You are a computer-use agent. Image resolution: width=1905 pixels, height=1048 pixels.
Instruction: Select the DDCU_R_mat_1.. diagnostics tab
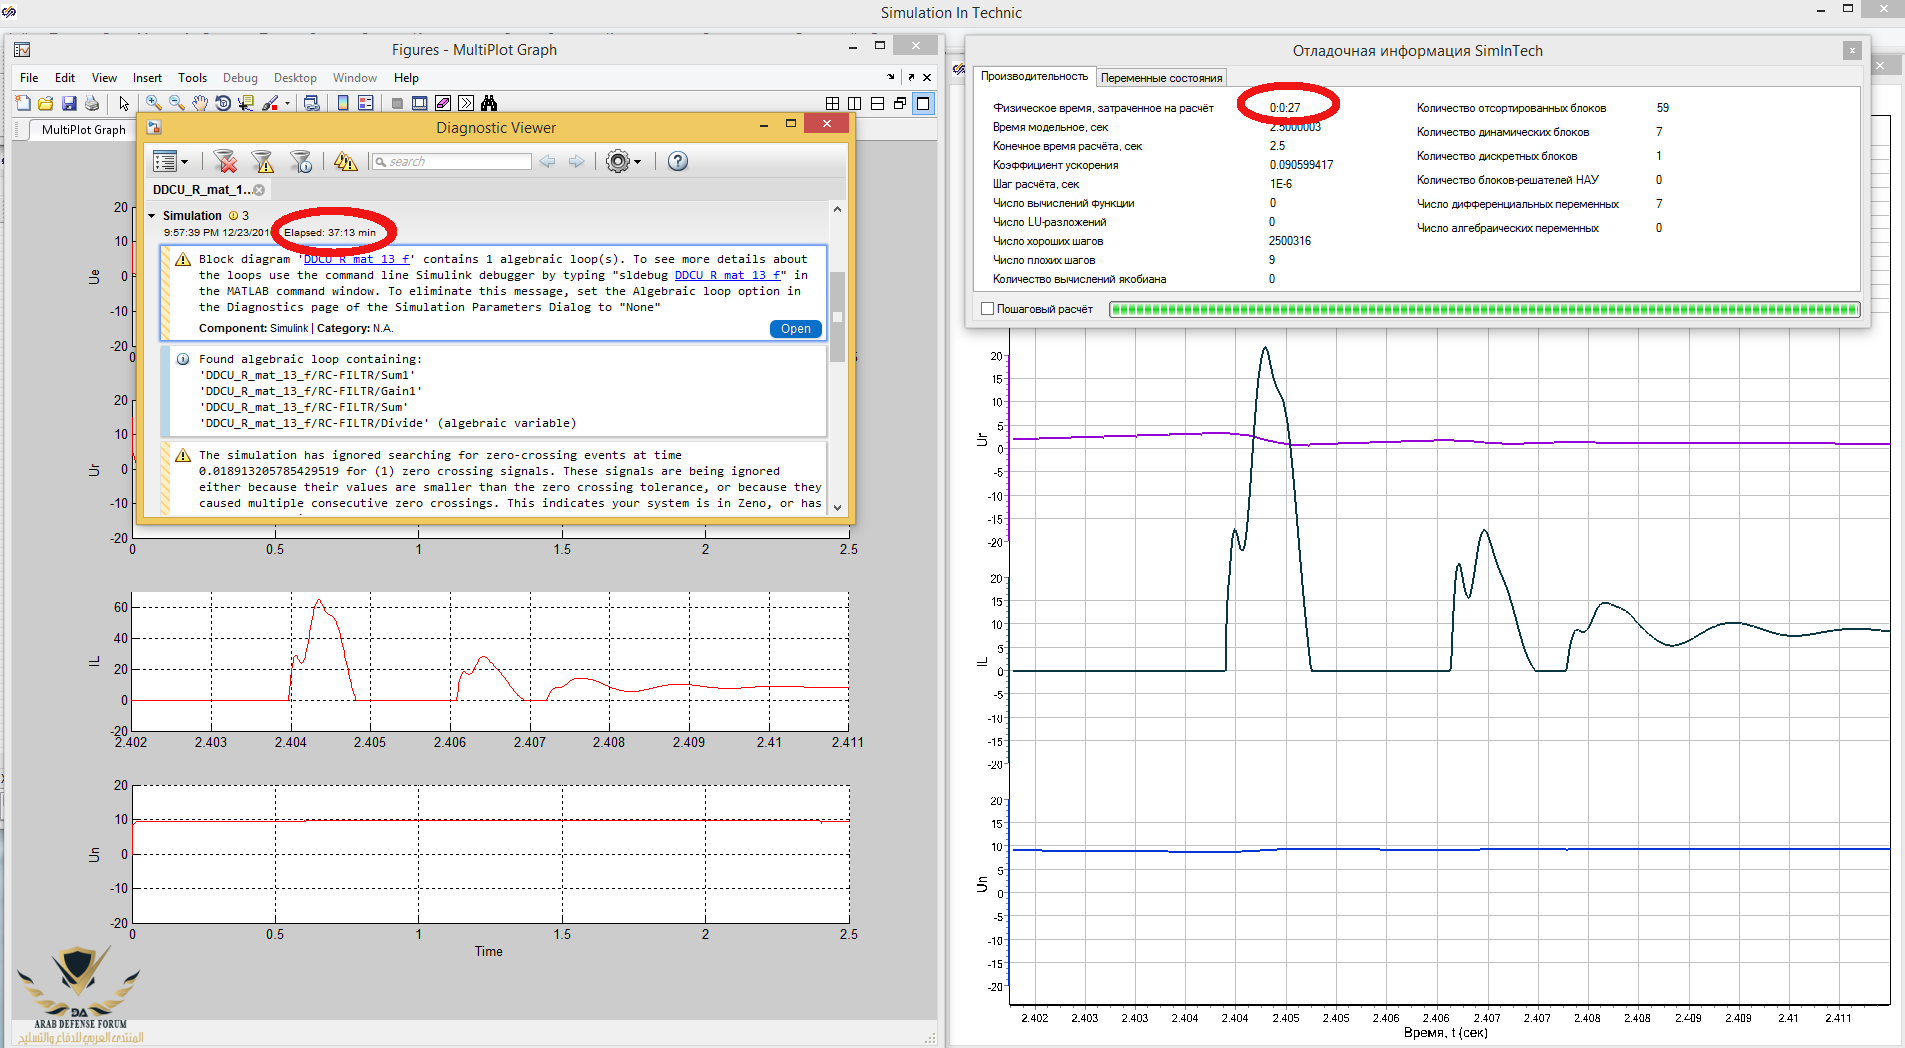(201, 190)
